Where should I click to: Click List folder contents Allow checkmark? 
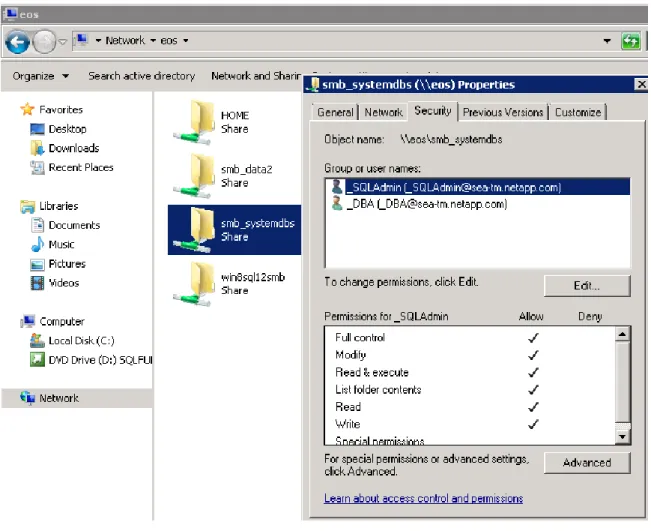pyautogui.click(x=533, y=389)
